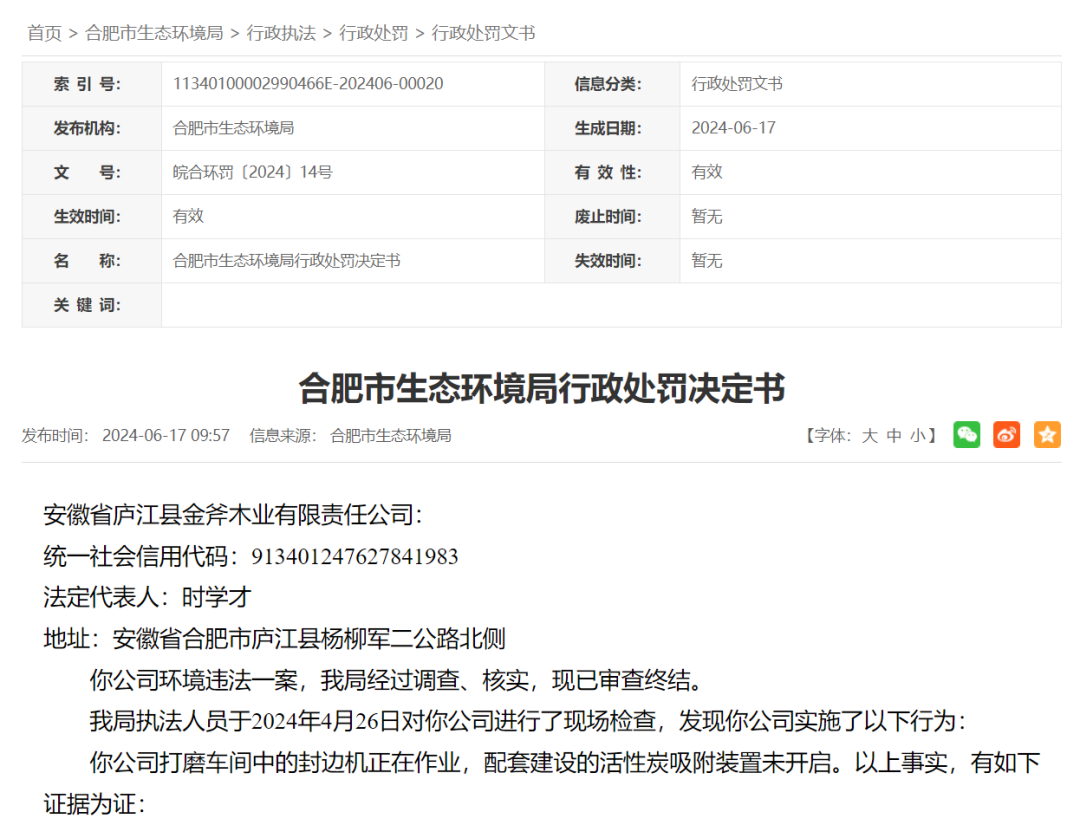Set font size to 大

pyautogui.click(x=869, y=435)
